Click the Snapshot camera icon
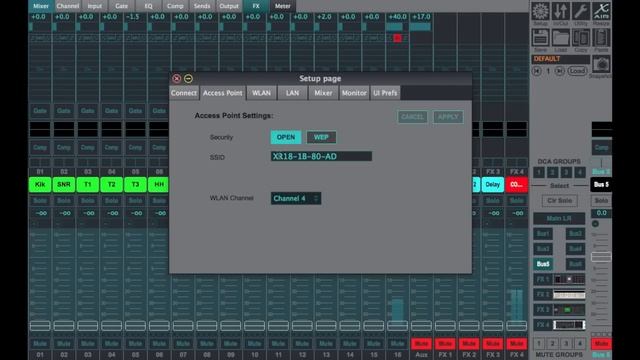This screenshot has width=640, height=360. (x=601, y=64)
